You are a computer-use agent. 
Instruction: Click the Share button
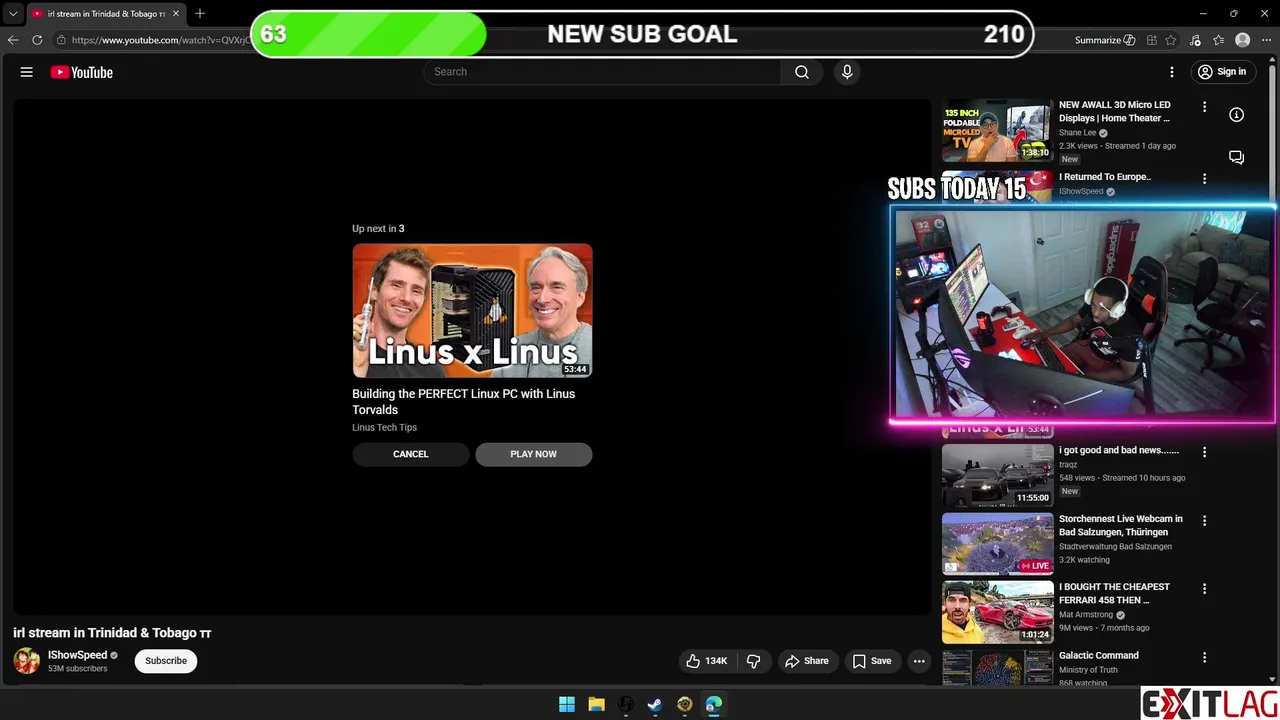tap(807, 661)
